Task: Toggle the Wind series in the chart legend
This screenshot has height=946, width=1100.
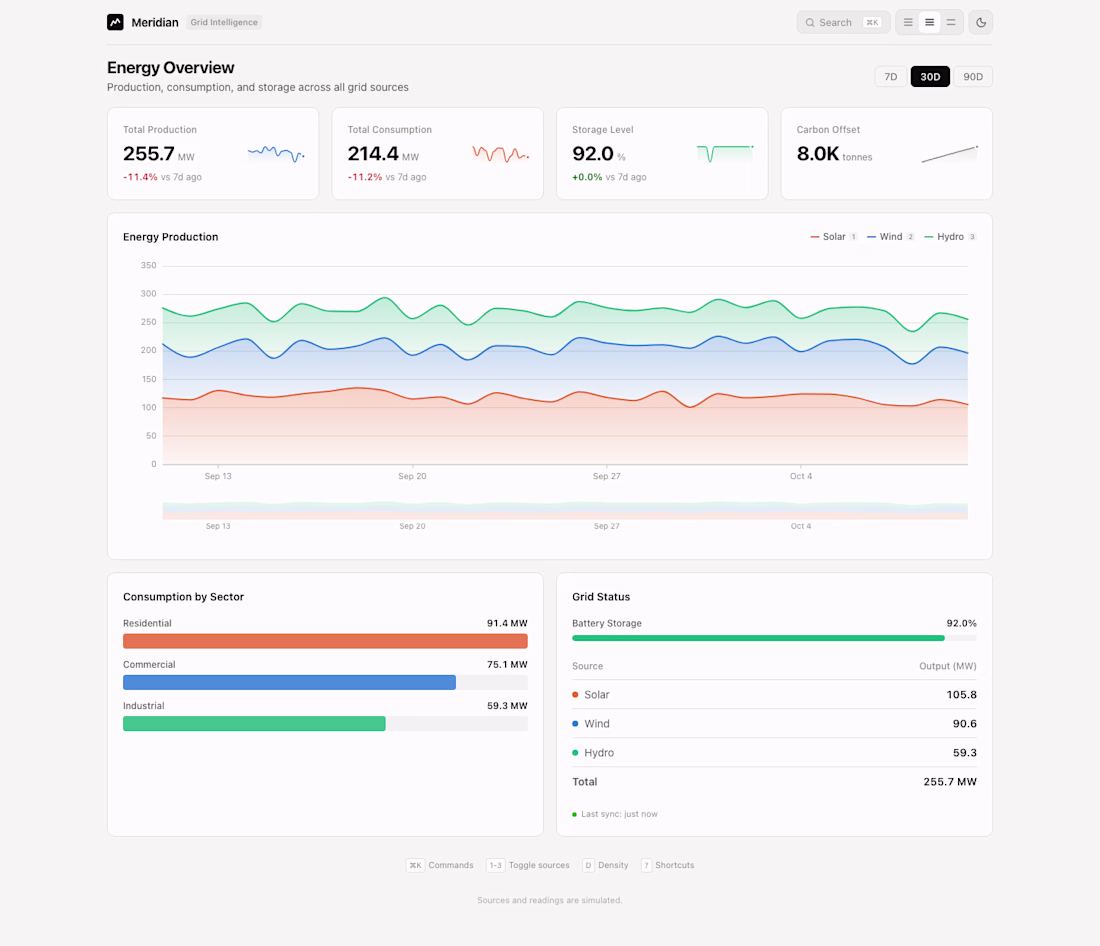Action: [x=890, y=236]
